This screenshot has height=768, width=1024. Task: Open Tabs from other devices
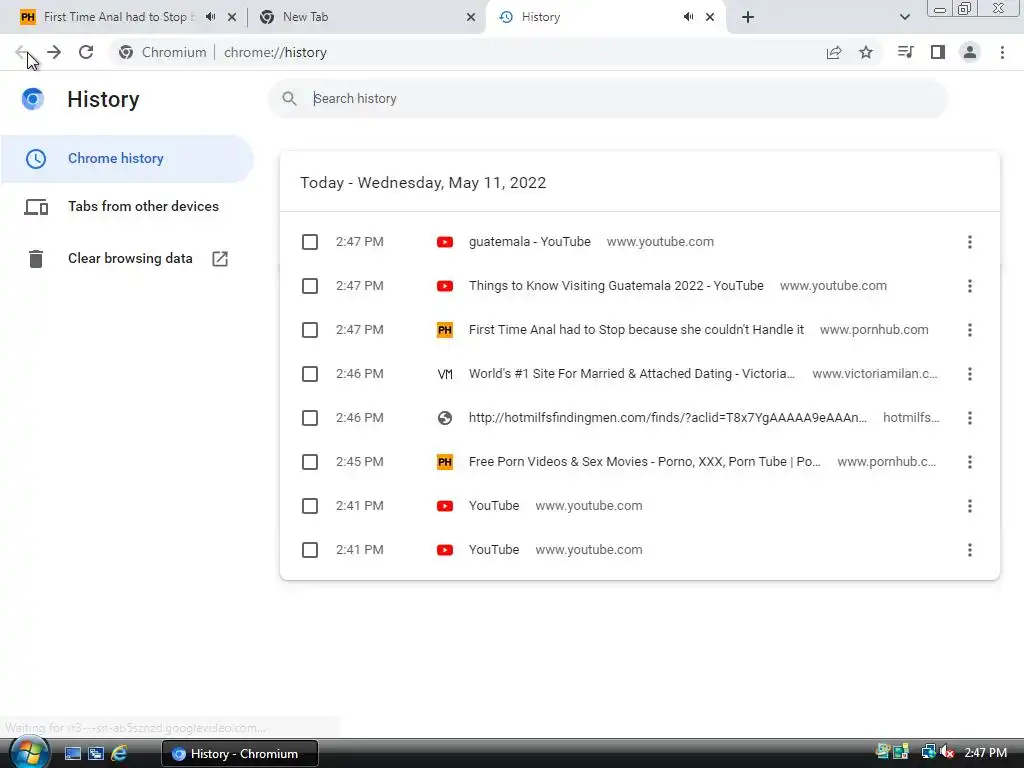coord(127,206)
